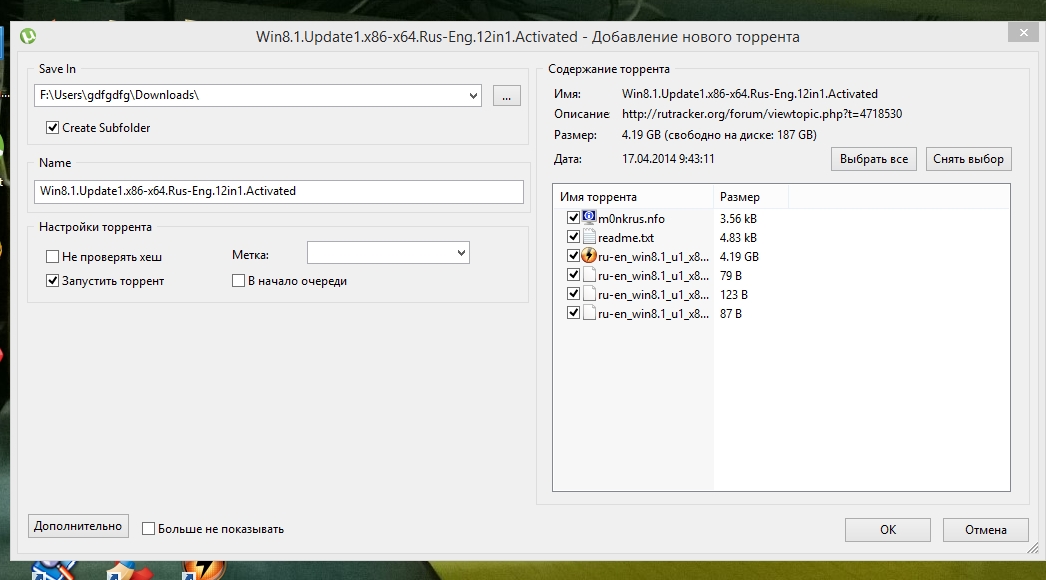Click the dialog resize grip corner
The image size is (1046, 580).
click(1033, 548)
